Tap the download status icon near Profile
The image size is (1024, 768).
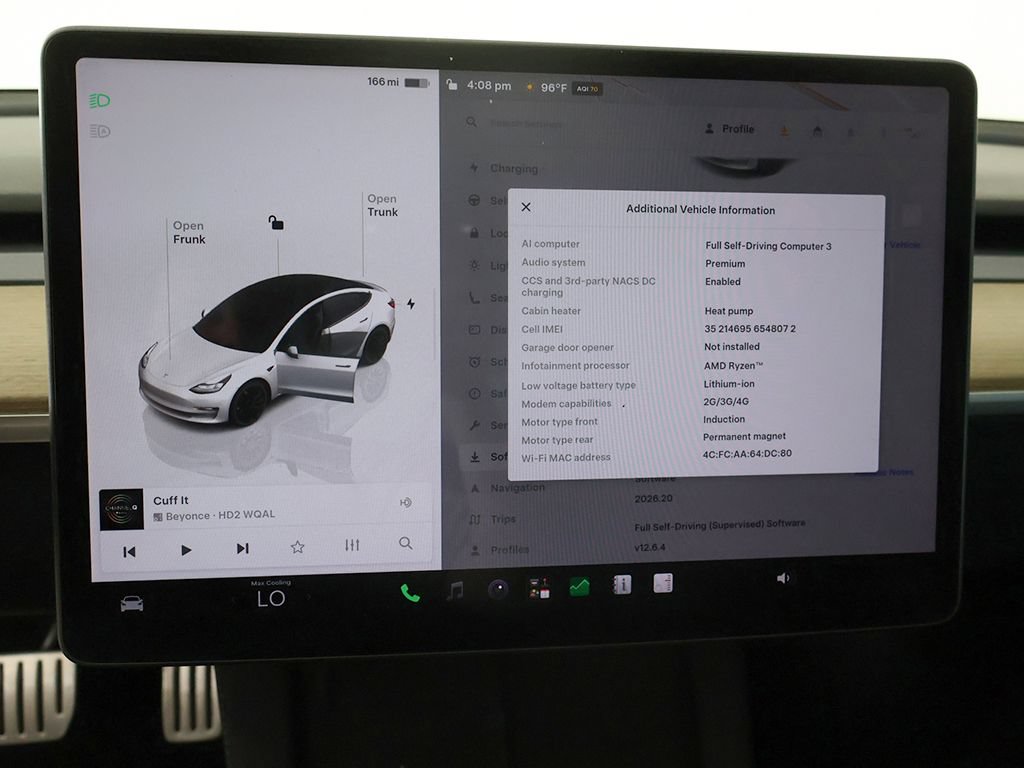coord(785,131)
